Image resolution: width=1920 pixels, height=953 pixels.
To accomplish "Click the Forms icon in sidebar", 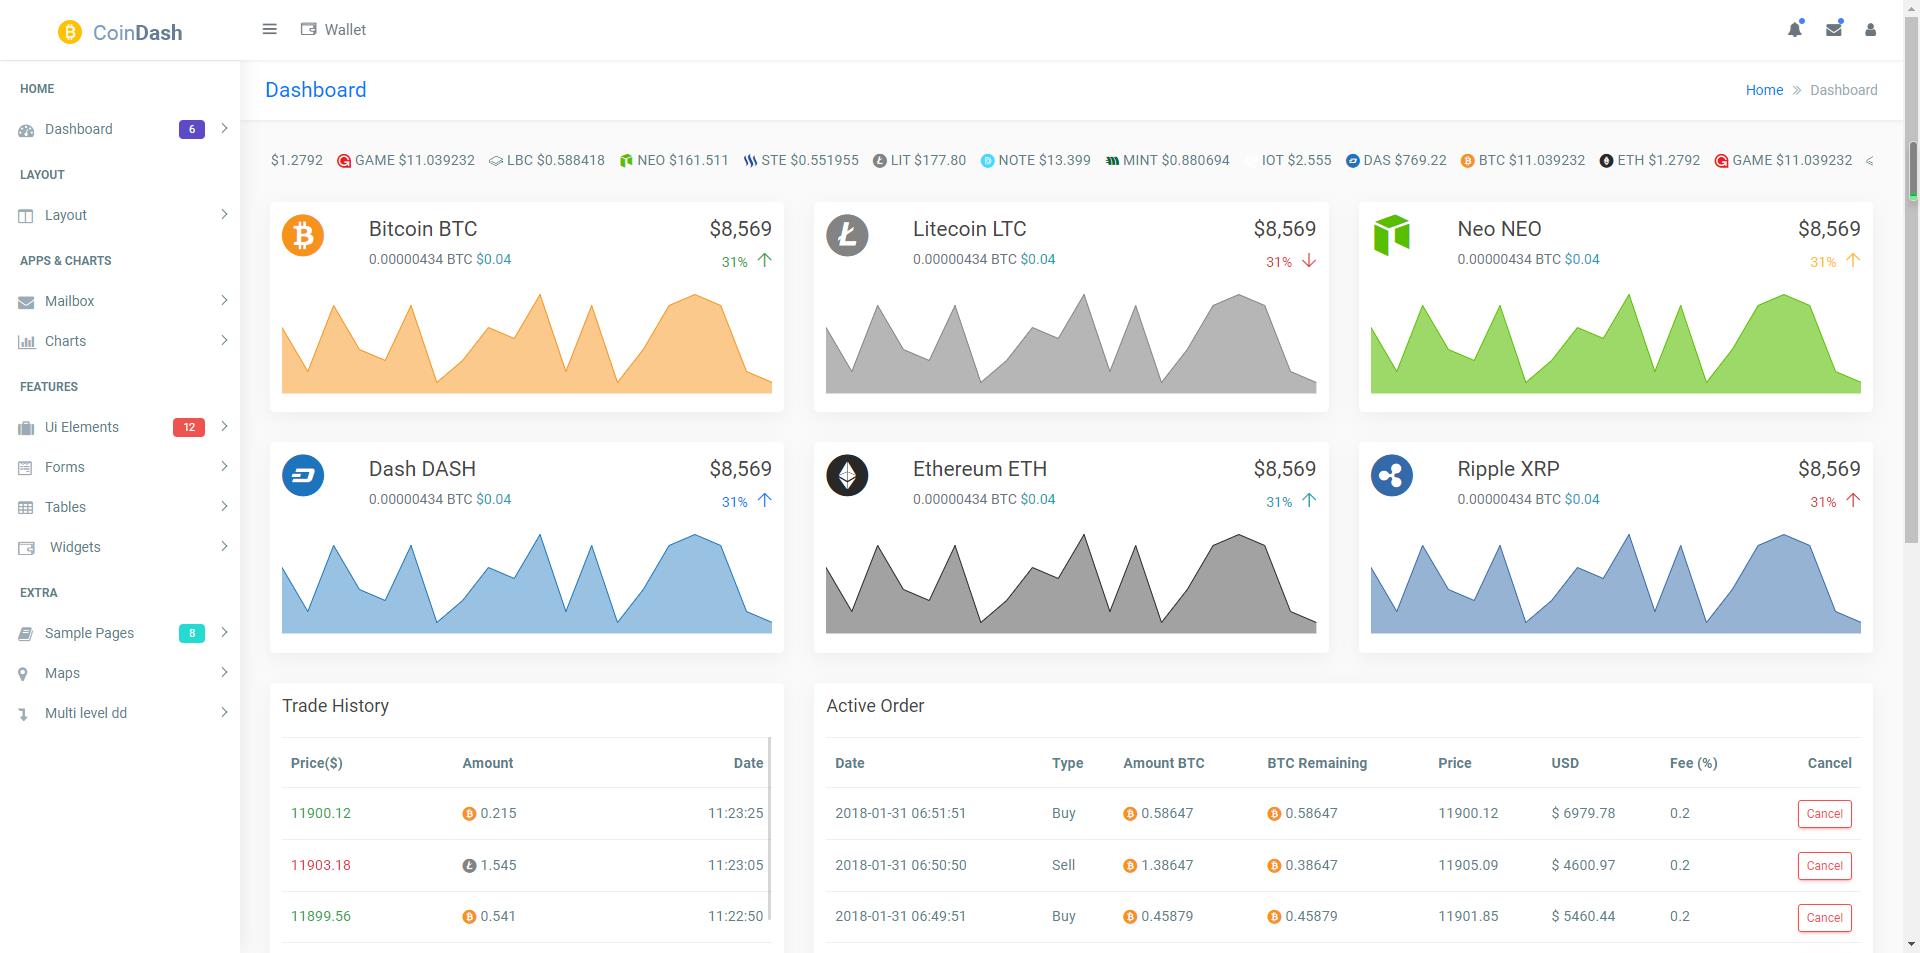I will coord(26,468).
